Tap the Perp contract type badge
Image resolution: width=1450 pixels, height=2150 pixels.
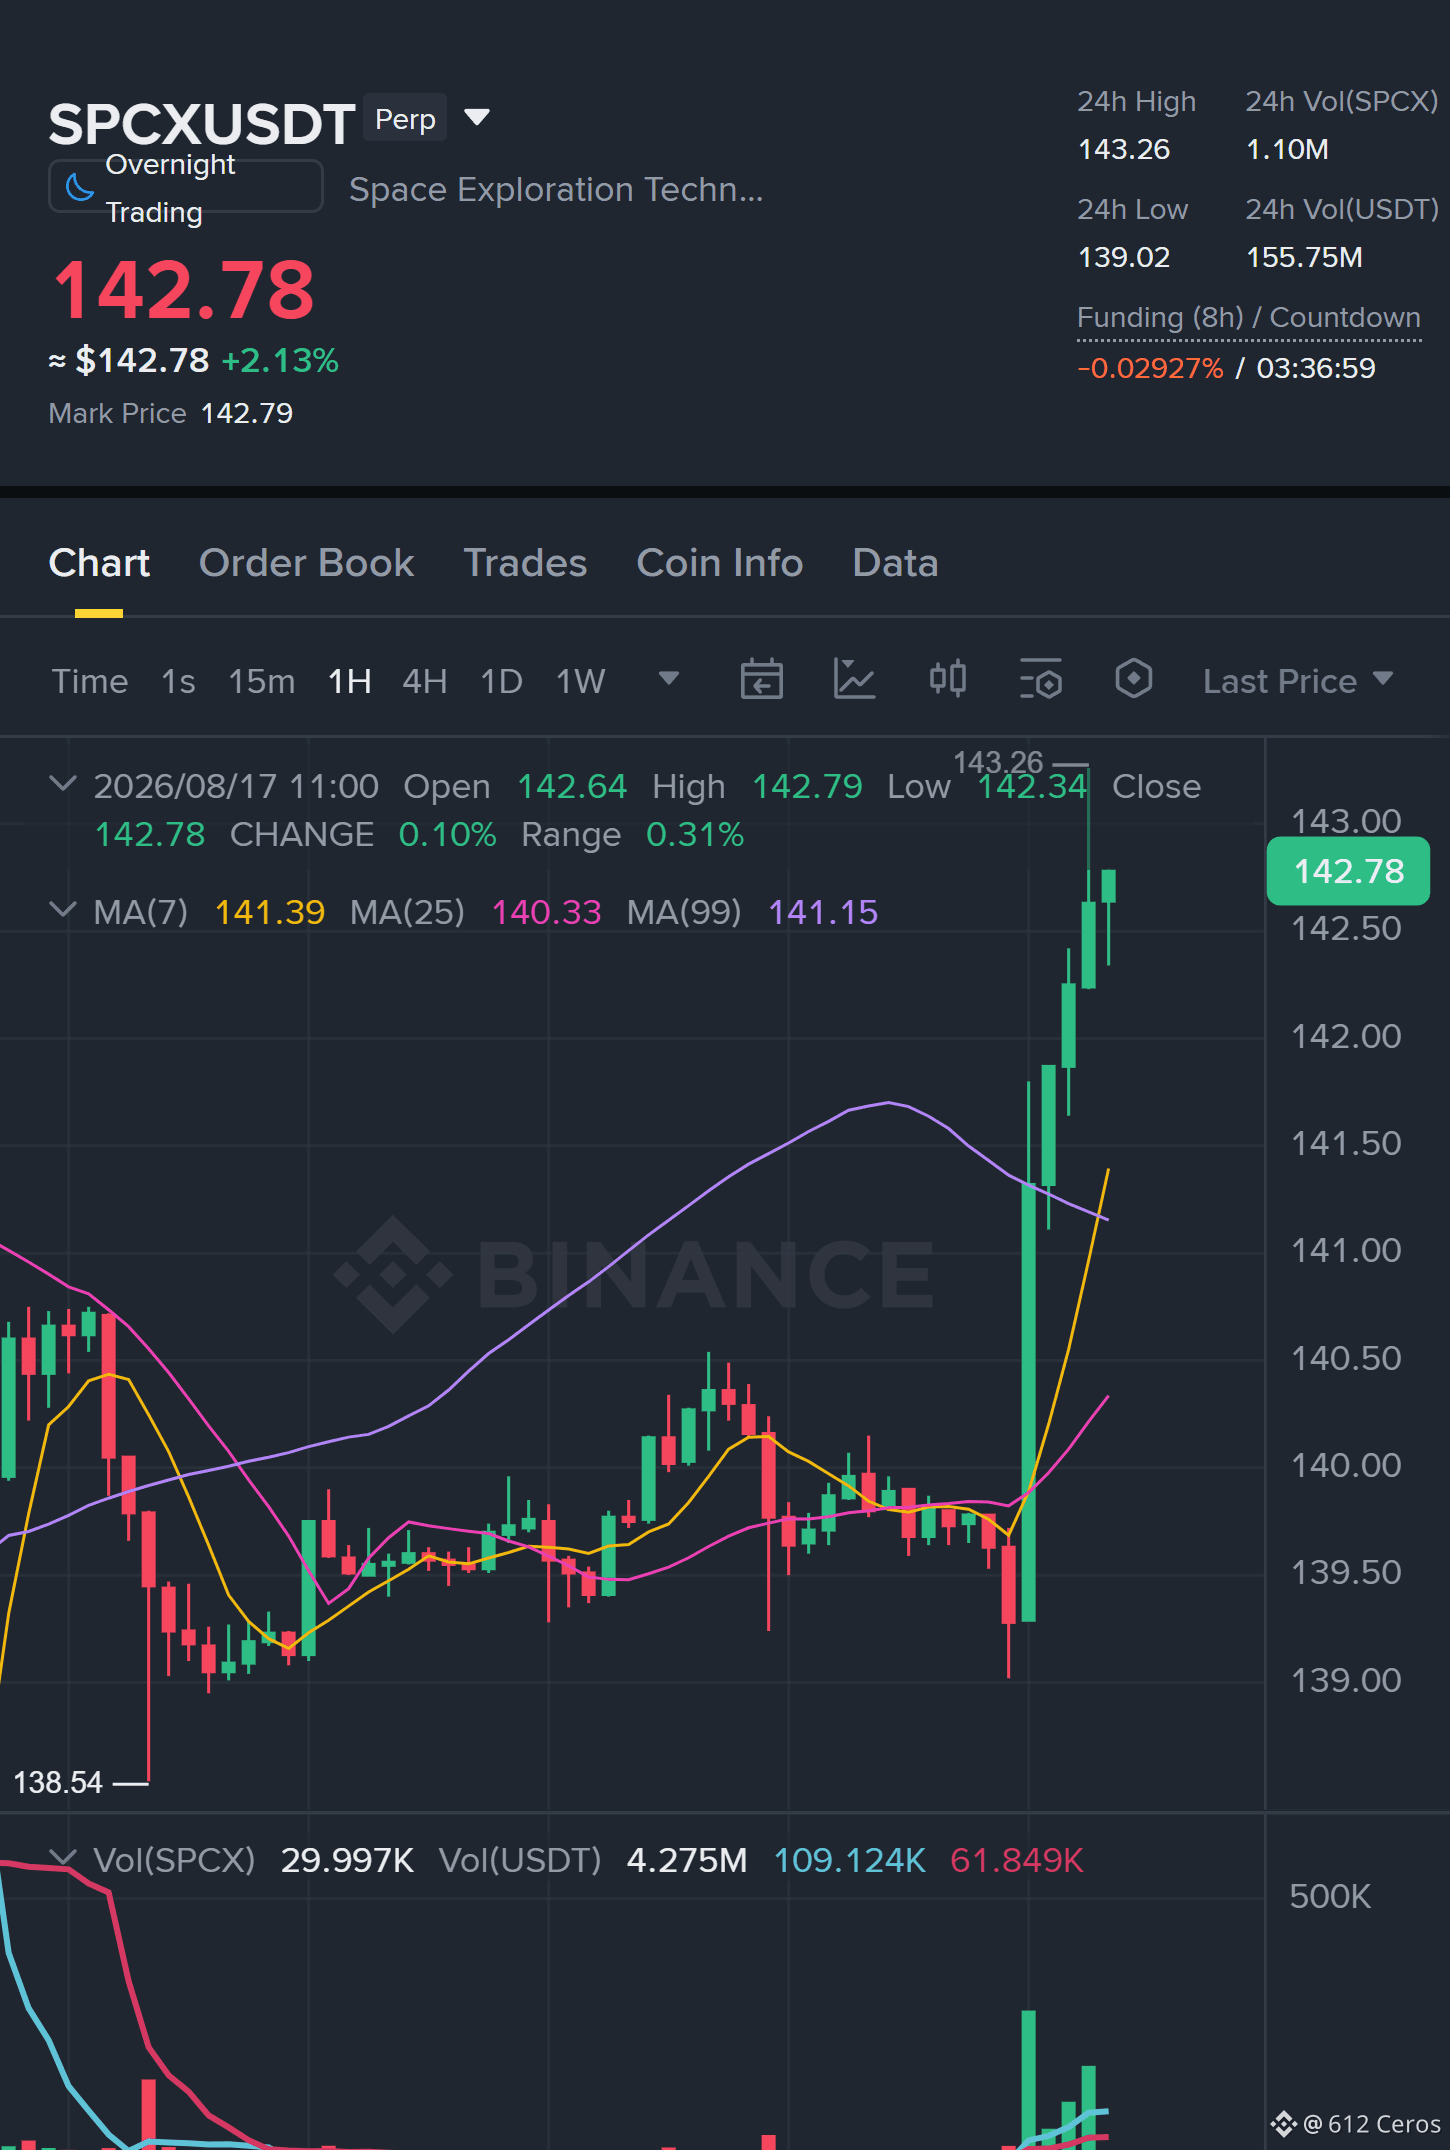[x=405, y=118]
